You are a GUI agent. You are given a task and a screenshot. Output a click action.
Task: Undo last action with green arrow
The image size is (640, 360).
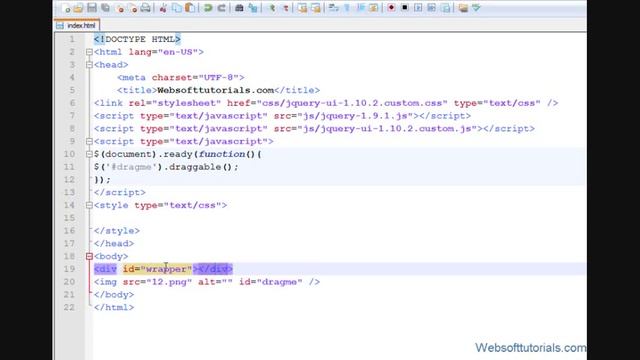pos(208,8)
